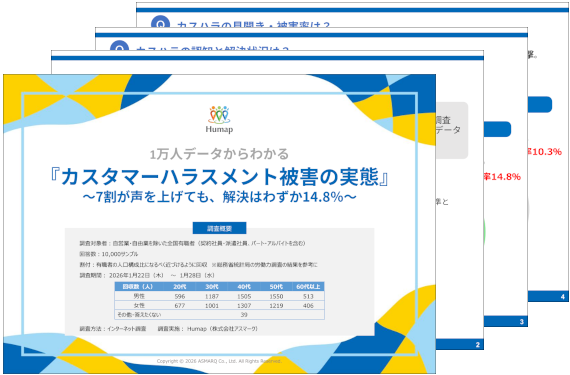Screen dimensions: 570x375
Task: Click the '30代' column header
Action: point(212,287)
